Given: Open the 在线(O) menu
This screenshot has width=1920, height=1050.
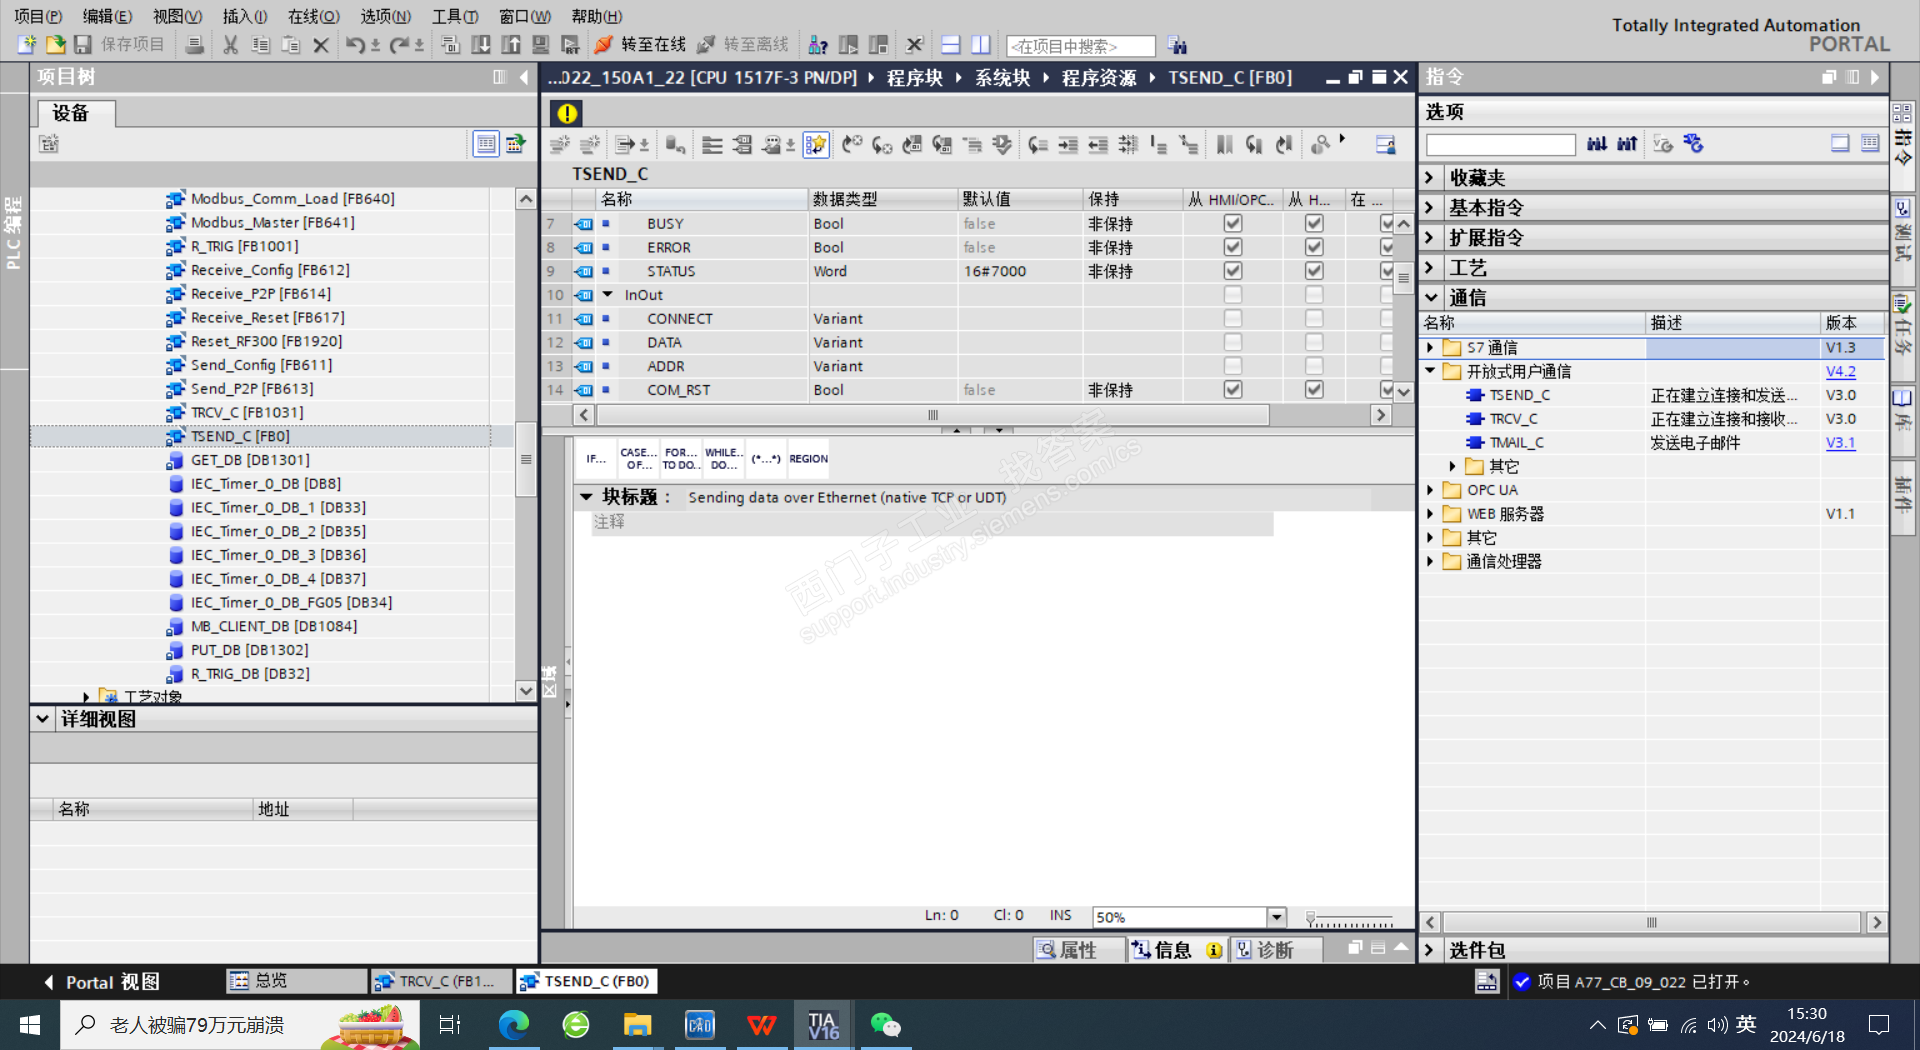Looking at the screenshot, I should (313, 16).
